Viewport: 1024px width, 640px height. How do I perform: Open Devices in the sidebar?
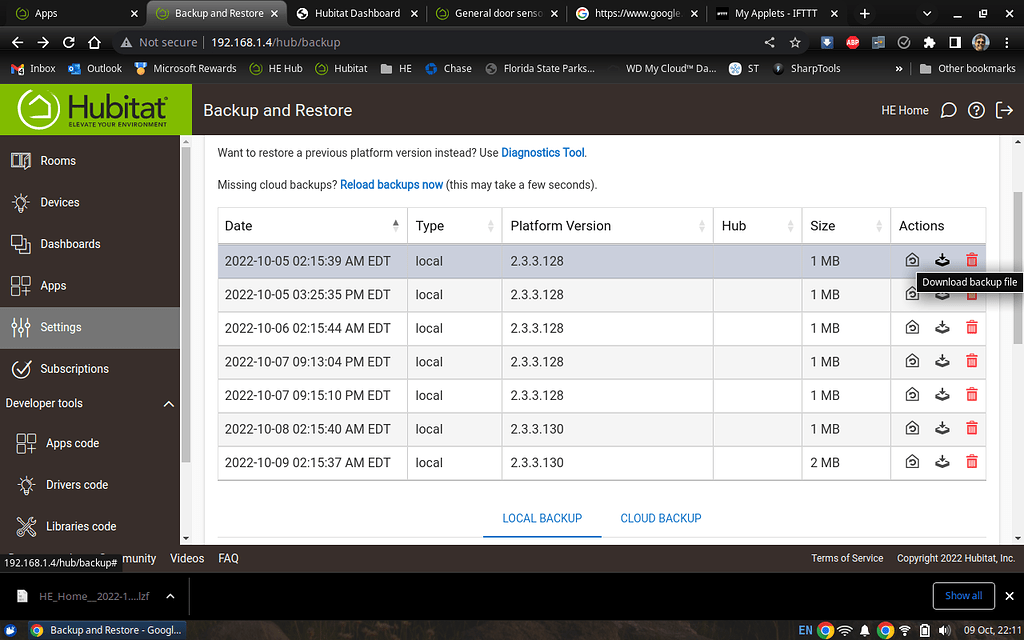(x=59, y=202)
